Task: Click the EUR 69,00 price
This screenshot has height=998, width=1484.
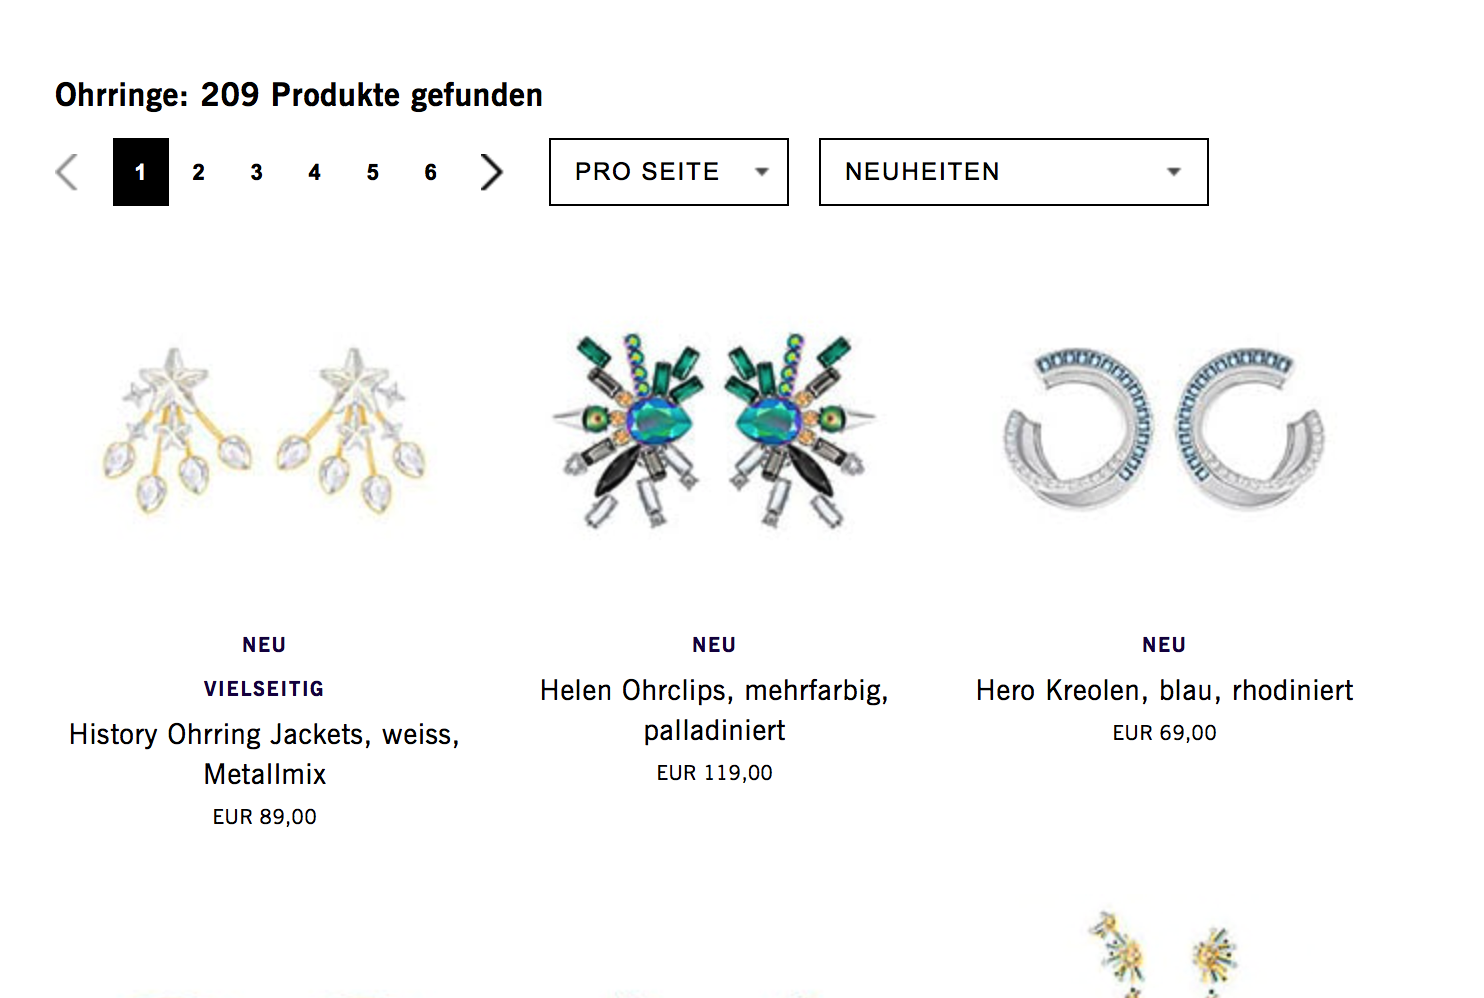Action: (x=1164, y=733)
